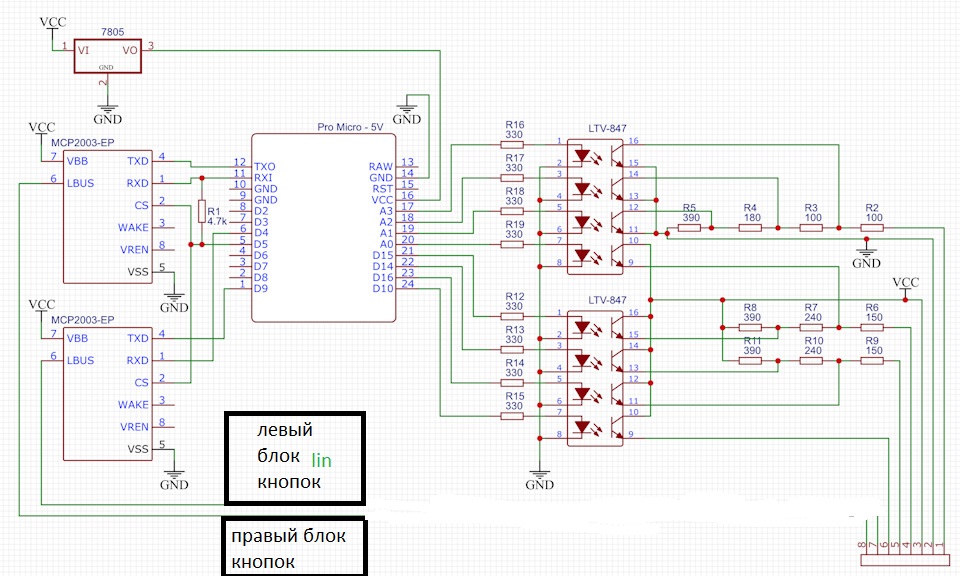960x576 pixels.
Task: Select the R7 240 resistor label
Action: pos(812,312)
